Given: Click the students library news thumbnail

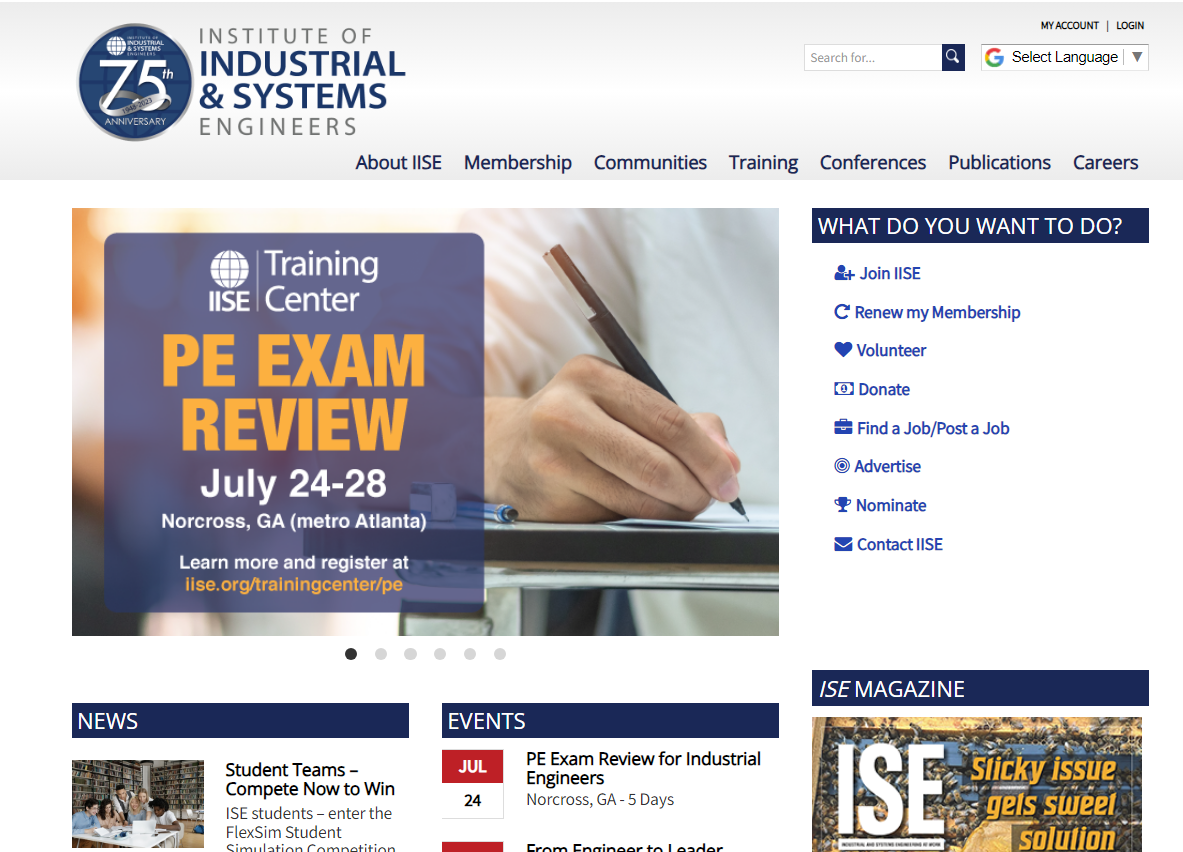Looking at the screenshot, I should (138, 804).
